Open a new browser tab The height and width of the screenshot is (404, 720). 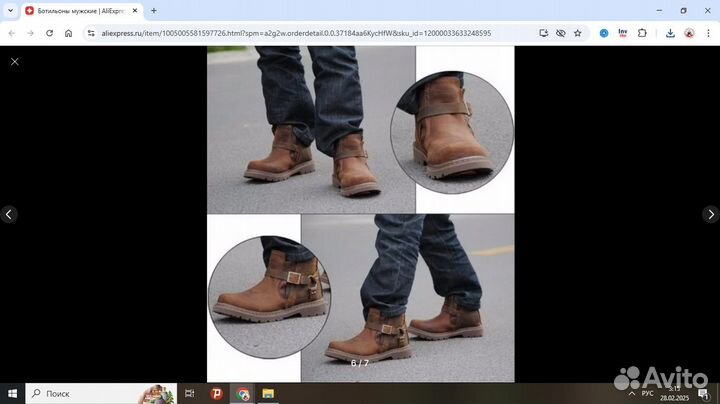(154, 11)
